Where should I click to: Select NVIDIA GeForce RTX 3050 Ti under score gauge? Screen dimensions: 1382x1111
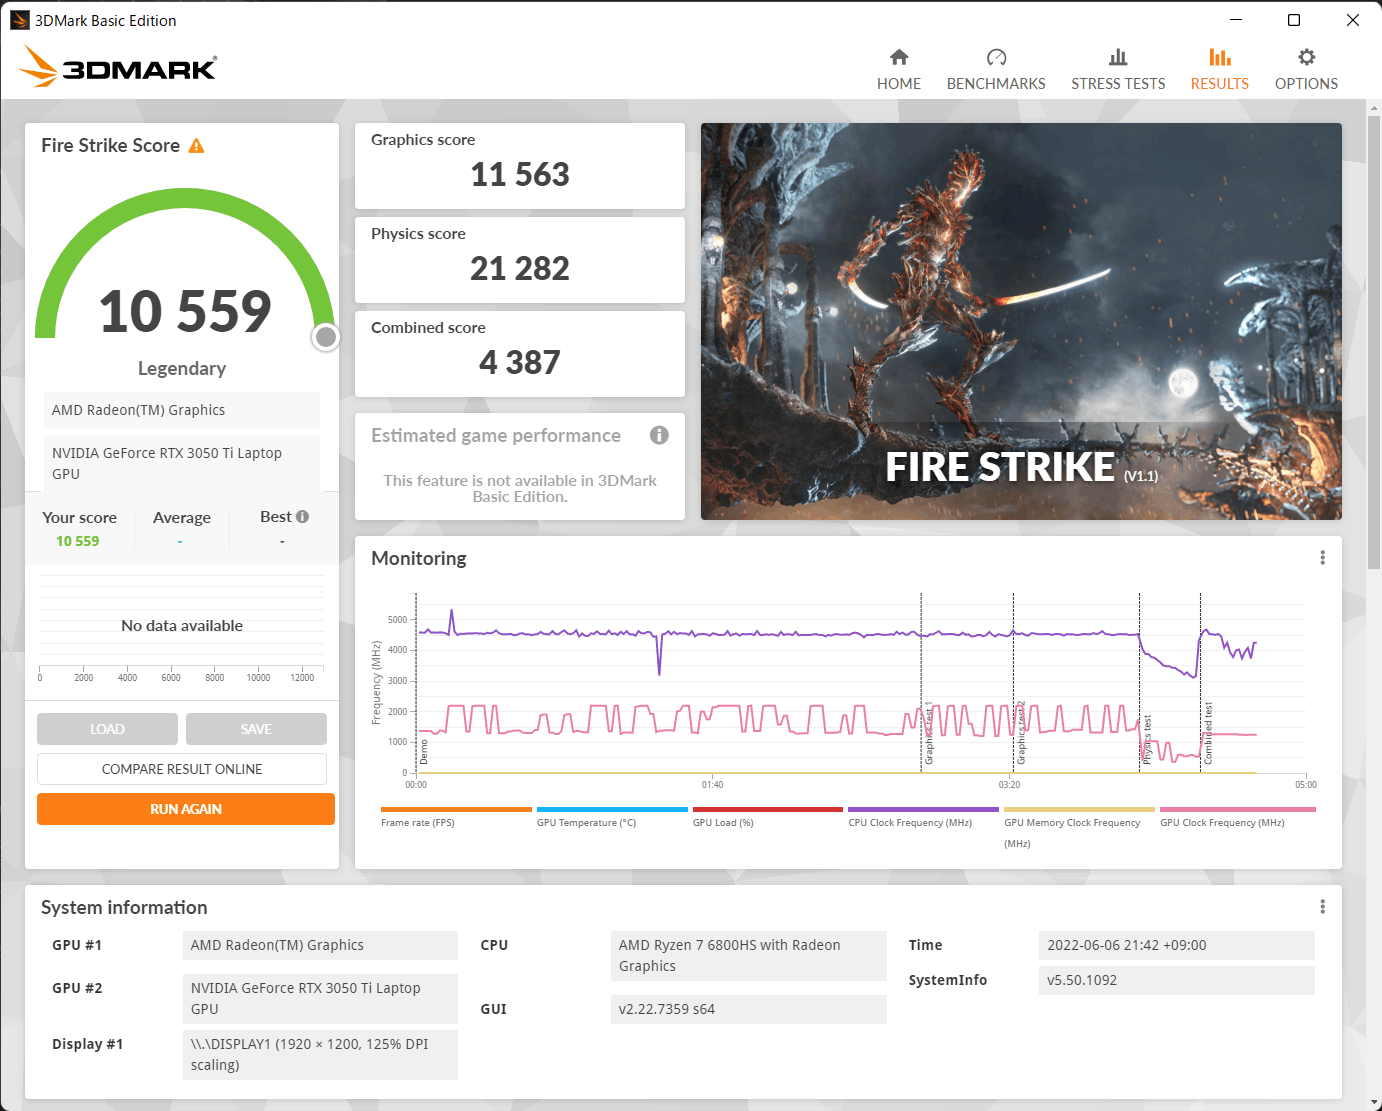pos(182,463)
